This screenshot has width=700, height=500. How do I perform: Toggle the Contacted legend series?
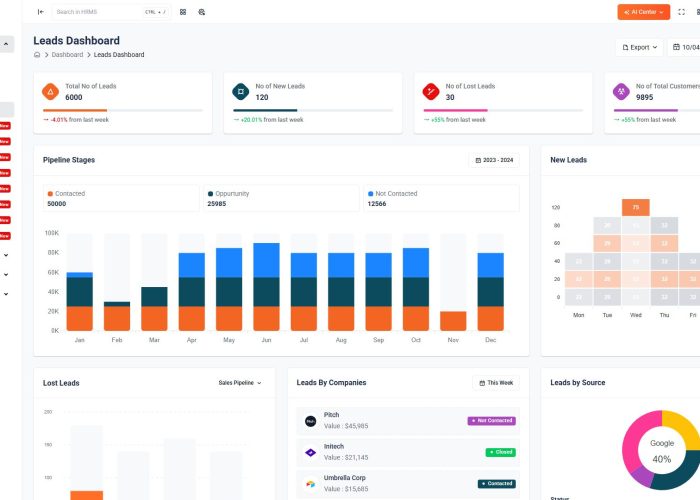point(67,194)
